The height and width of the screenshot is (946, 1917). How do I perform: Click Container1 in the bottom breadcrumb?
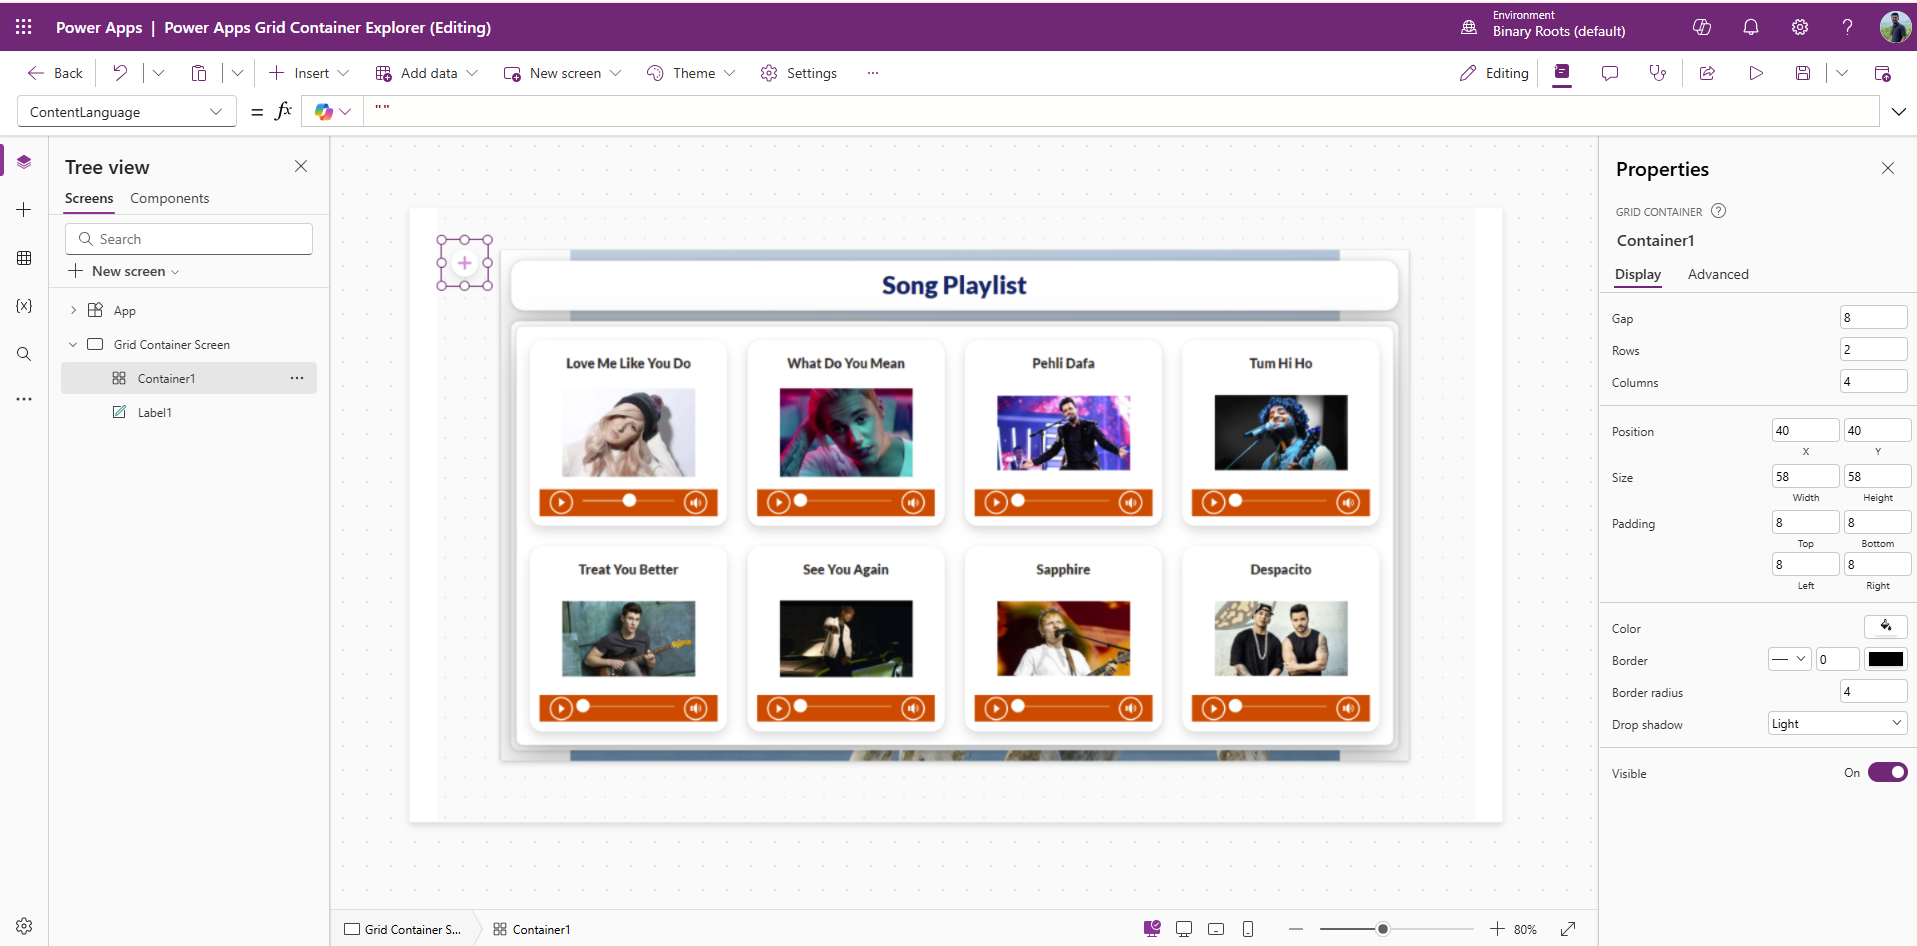[x=532, y=929]
